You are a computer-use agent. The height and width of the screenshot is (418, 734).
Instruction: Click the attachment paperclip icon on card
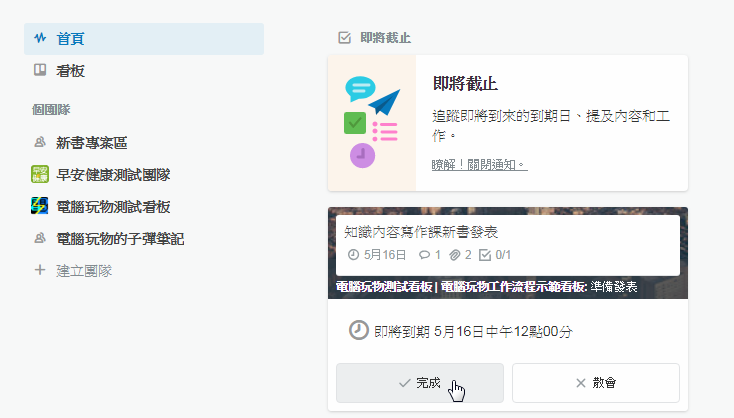pos(455,255)
